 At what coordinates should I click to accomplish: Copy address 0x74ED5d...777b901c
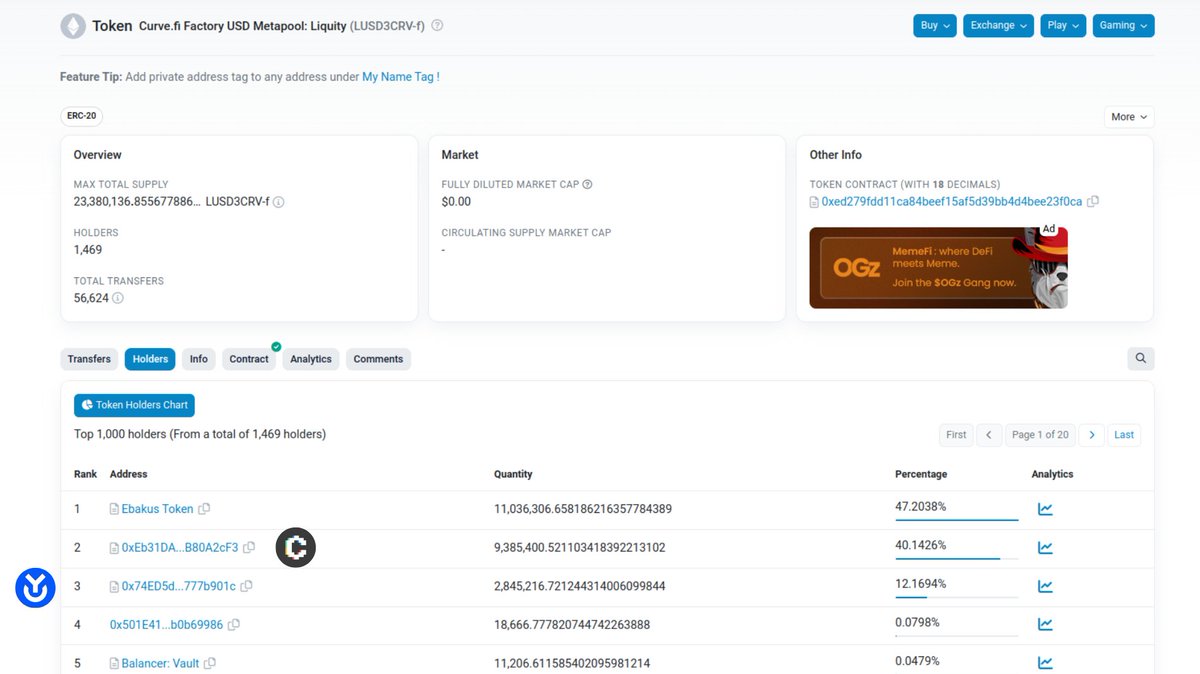click(246, 586)
